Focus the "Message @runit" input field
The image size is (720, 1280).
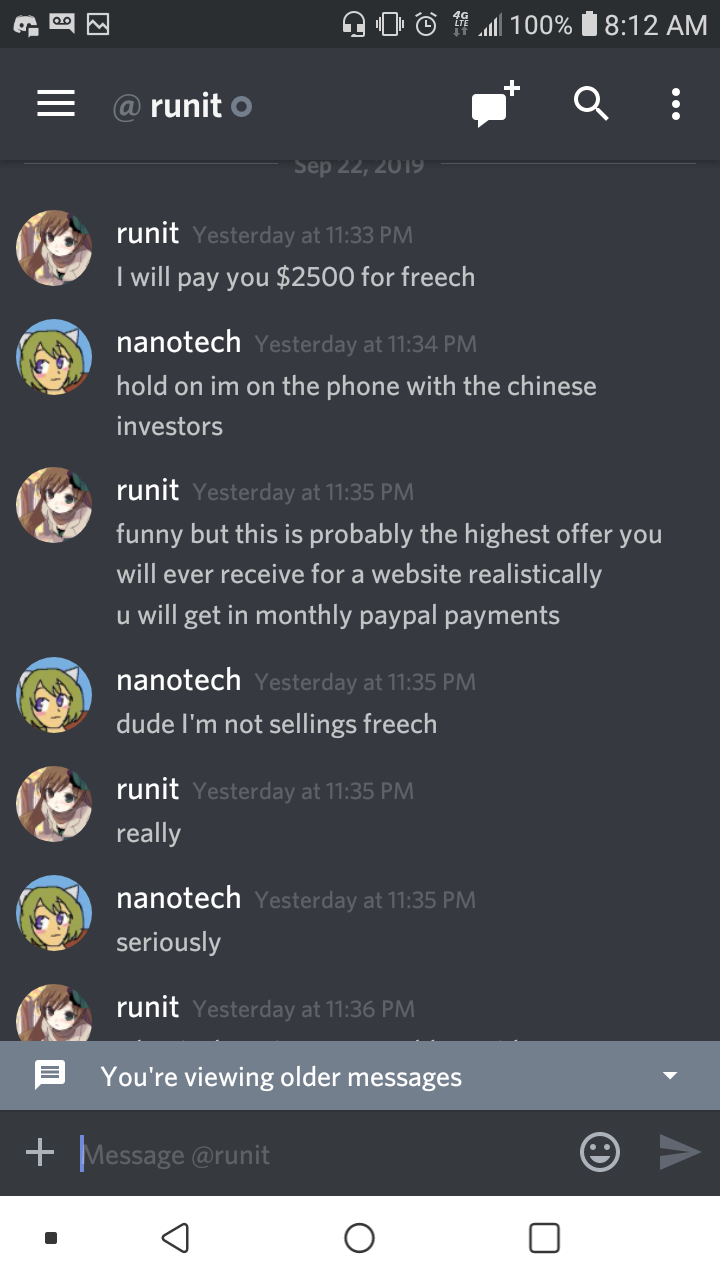point(320,1154)
